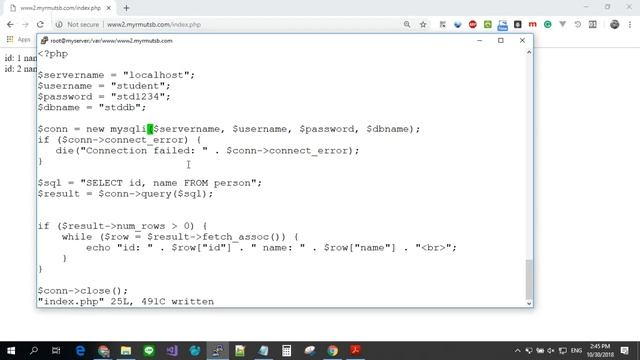Screen dimensions: 640x360
Task: Click the "stddb" database name value
Action: pos(120,108)
